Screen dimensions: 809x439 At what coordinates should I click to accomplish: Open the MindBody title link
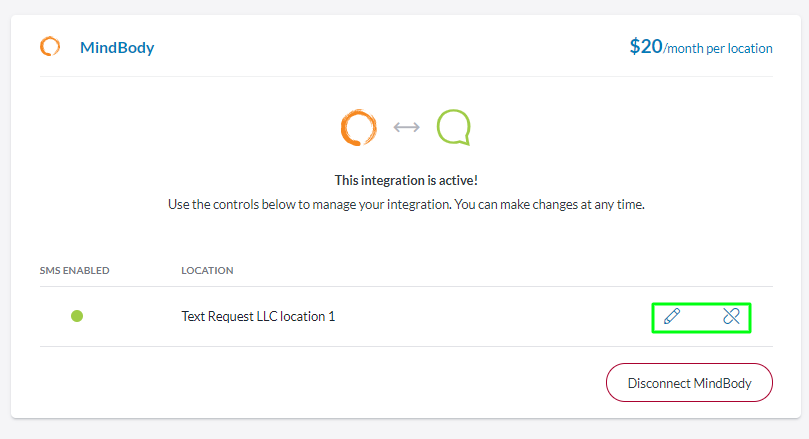coord(117,47)
